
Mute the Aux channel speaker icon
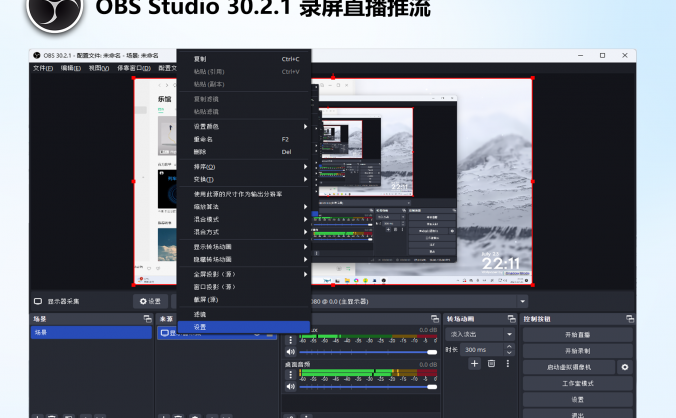(291, 352)
